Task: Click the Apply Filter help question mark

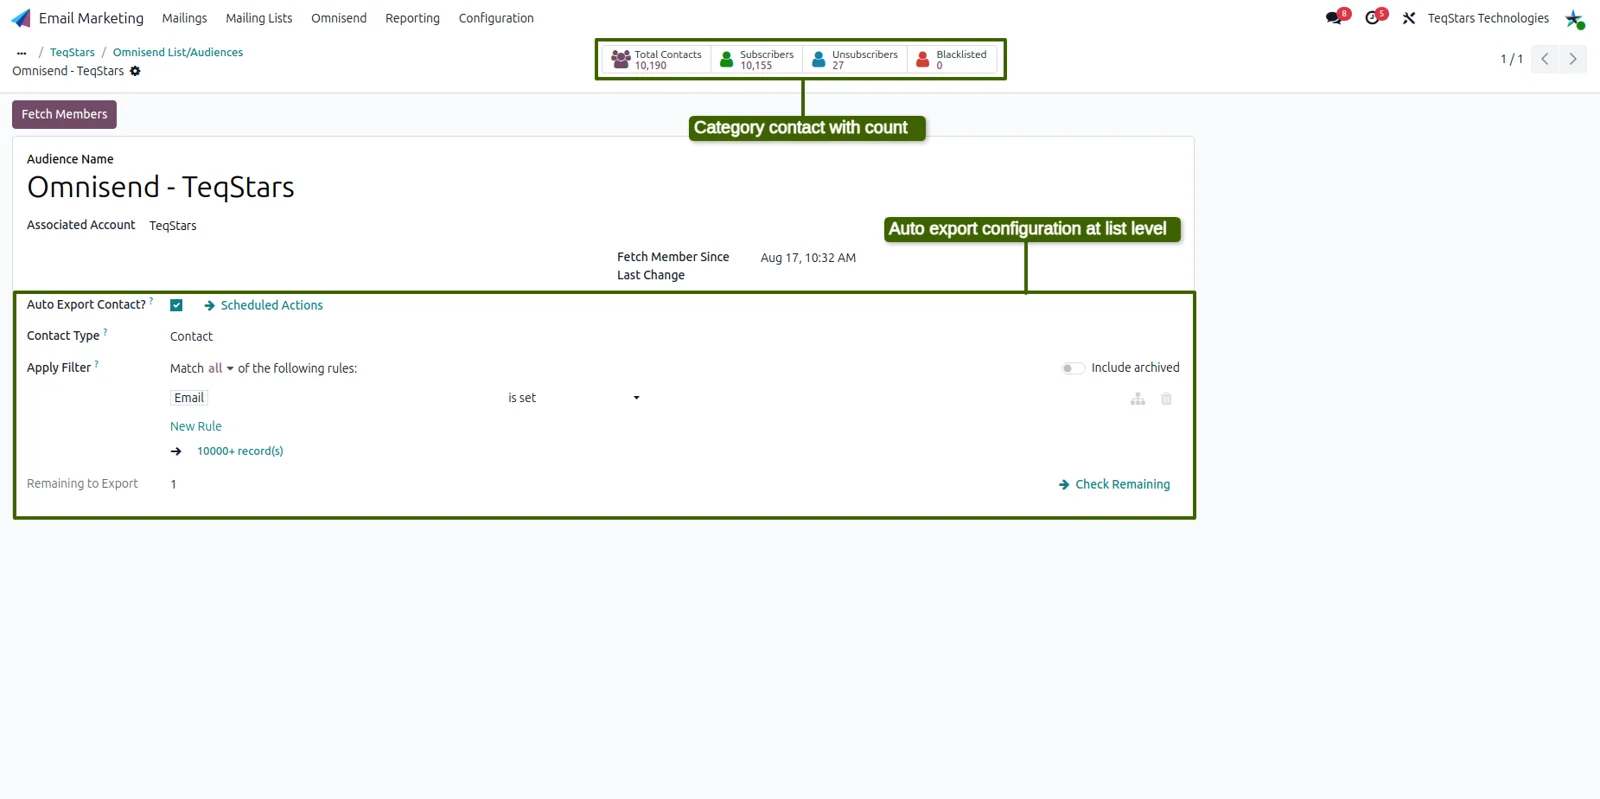Action: click(x=96, y=364)
